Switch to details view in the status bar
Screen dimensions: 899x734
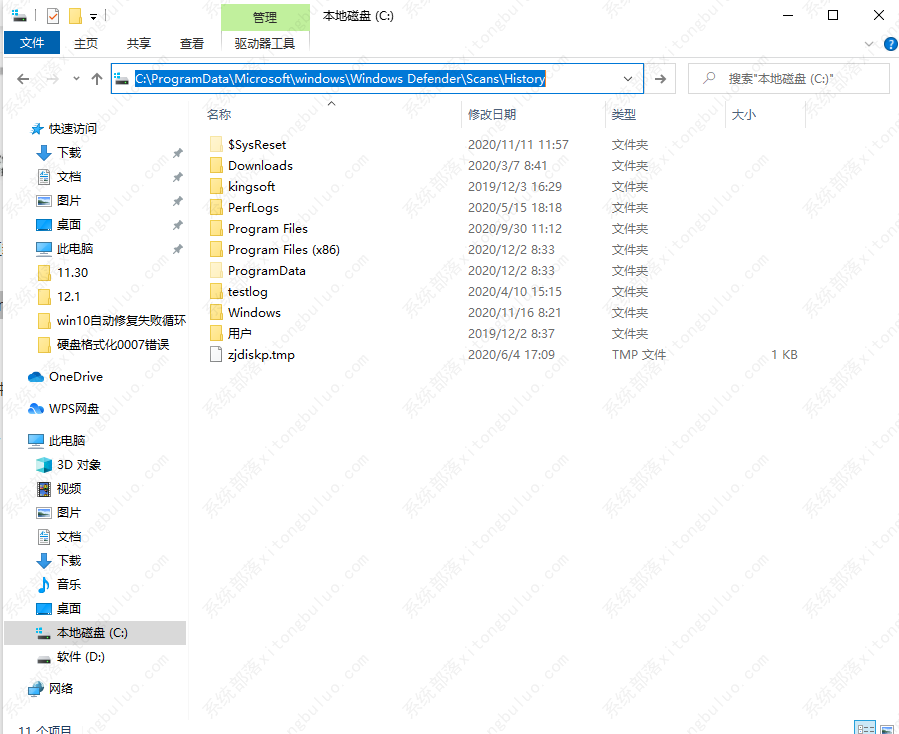[864, 727]
